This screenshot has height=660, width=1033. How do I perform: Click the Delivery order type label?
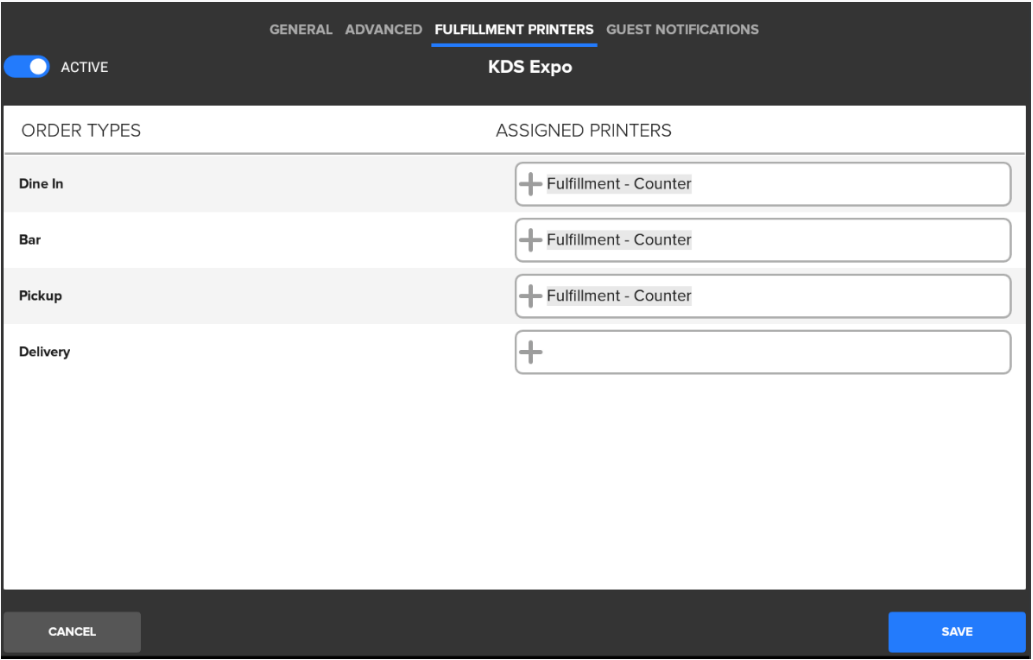pos(44,352)
